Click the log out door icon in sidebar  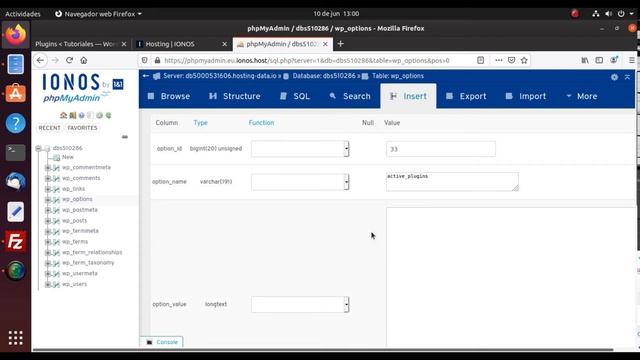72,116
